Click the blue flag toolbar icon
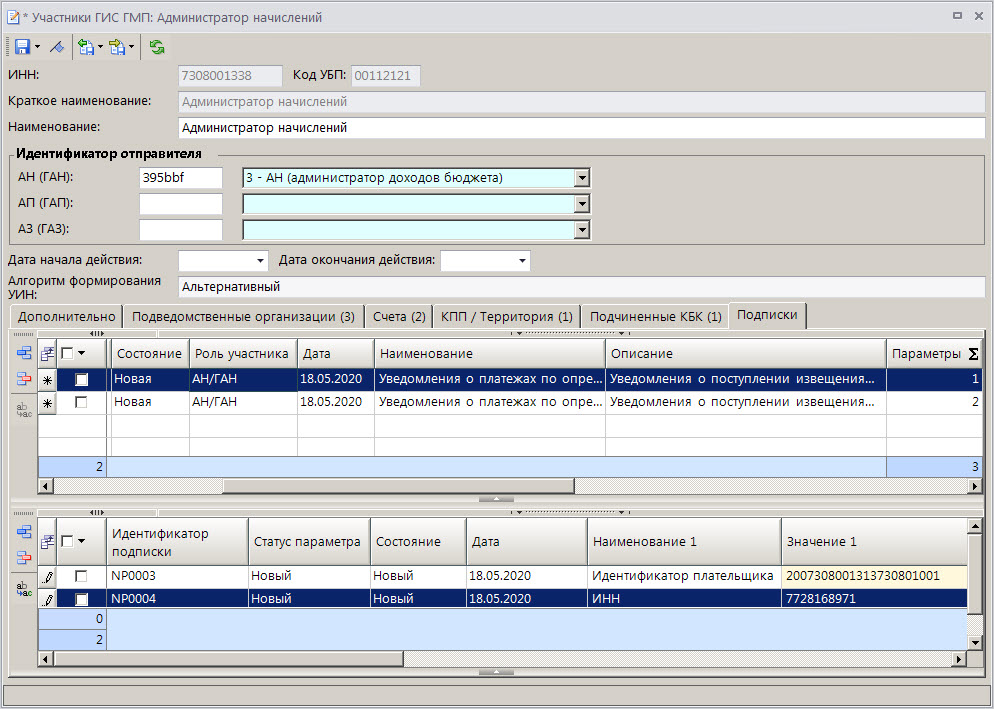The image size is (994, 709). (57, 47)
